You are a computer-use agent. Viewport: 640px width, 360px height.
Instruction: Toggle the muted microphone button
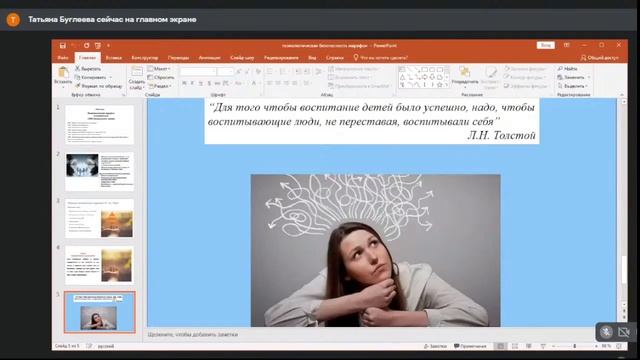tap(607, 332)
